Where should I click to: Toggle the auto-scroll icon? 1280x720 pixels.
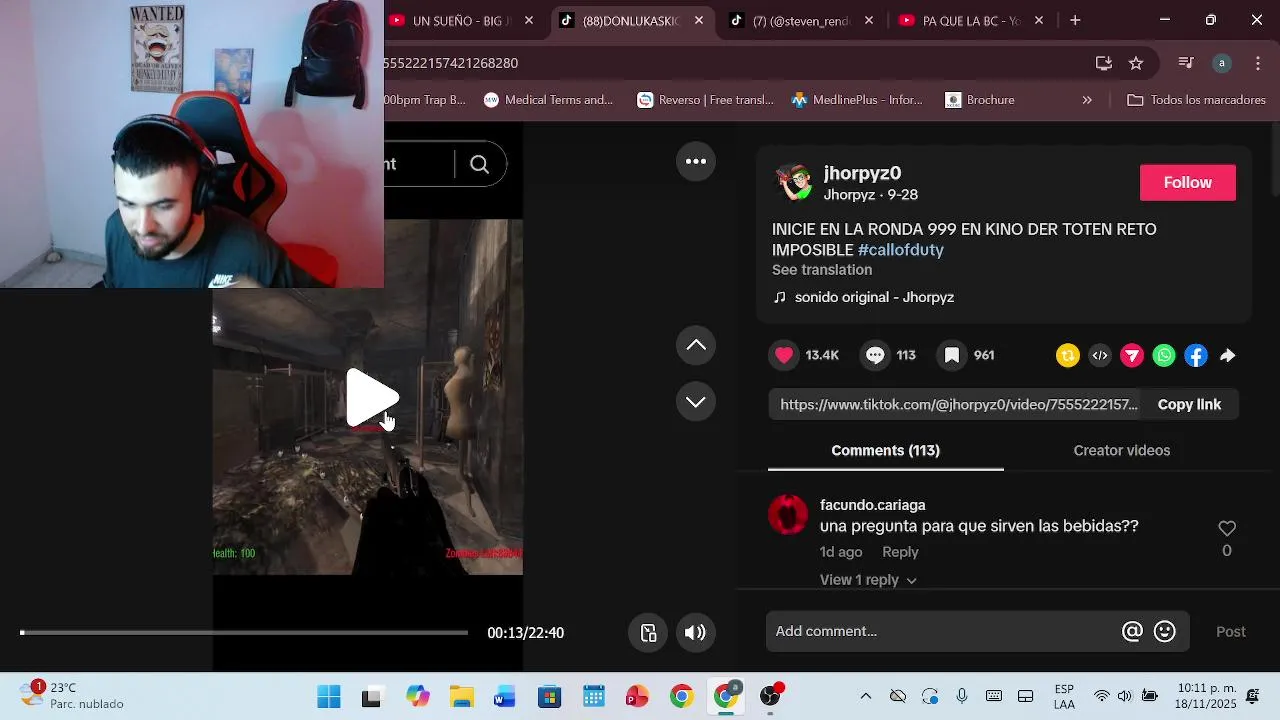click(x=648, y=632)
